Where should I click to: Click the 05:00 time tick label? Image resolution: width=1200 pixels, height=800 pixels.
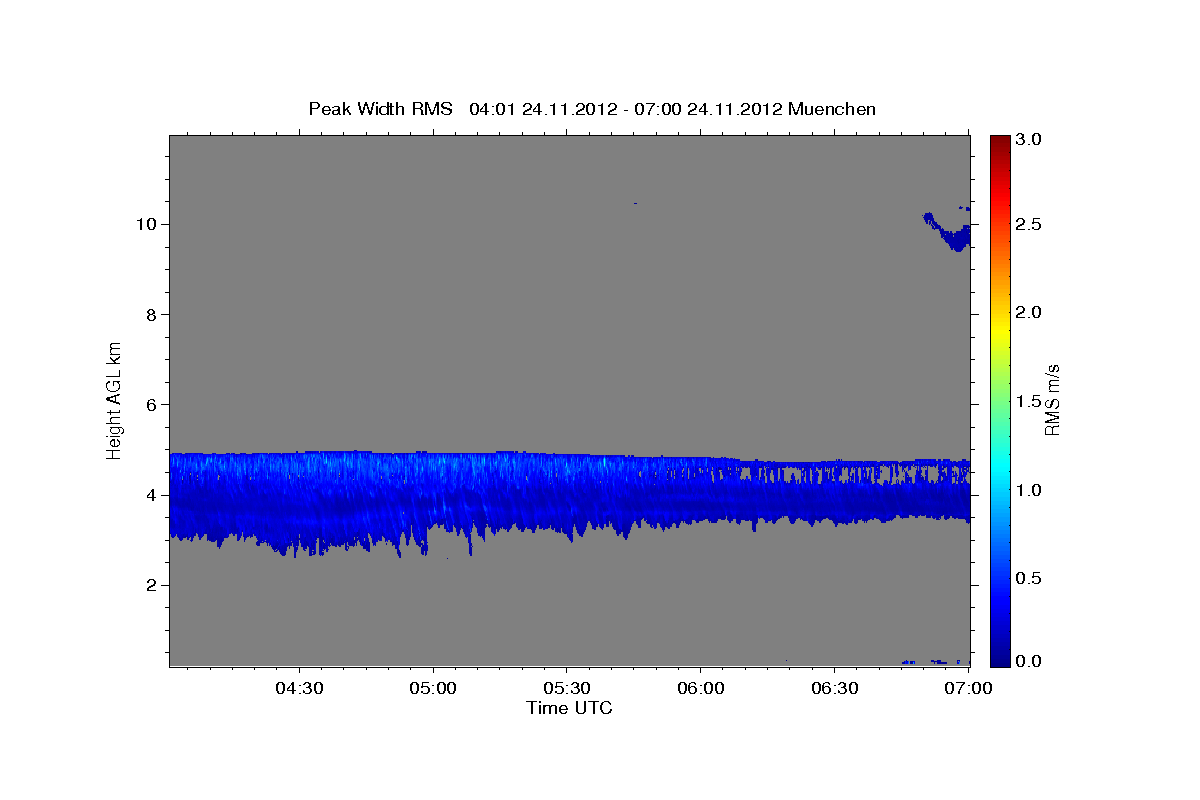pos(434,688)
